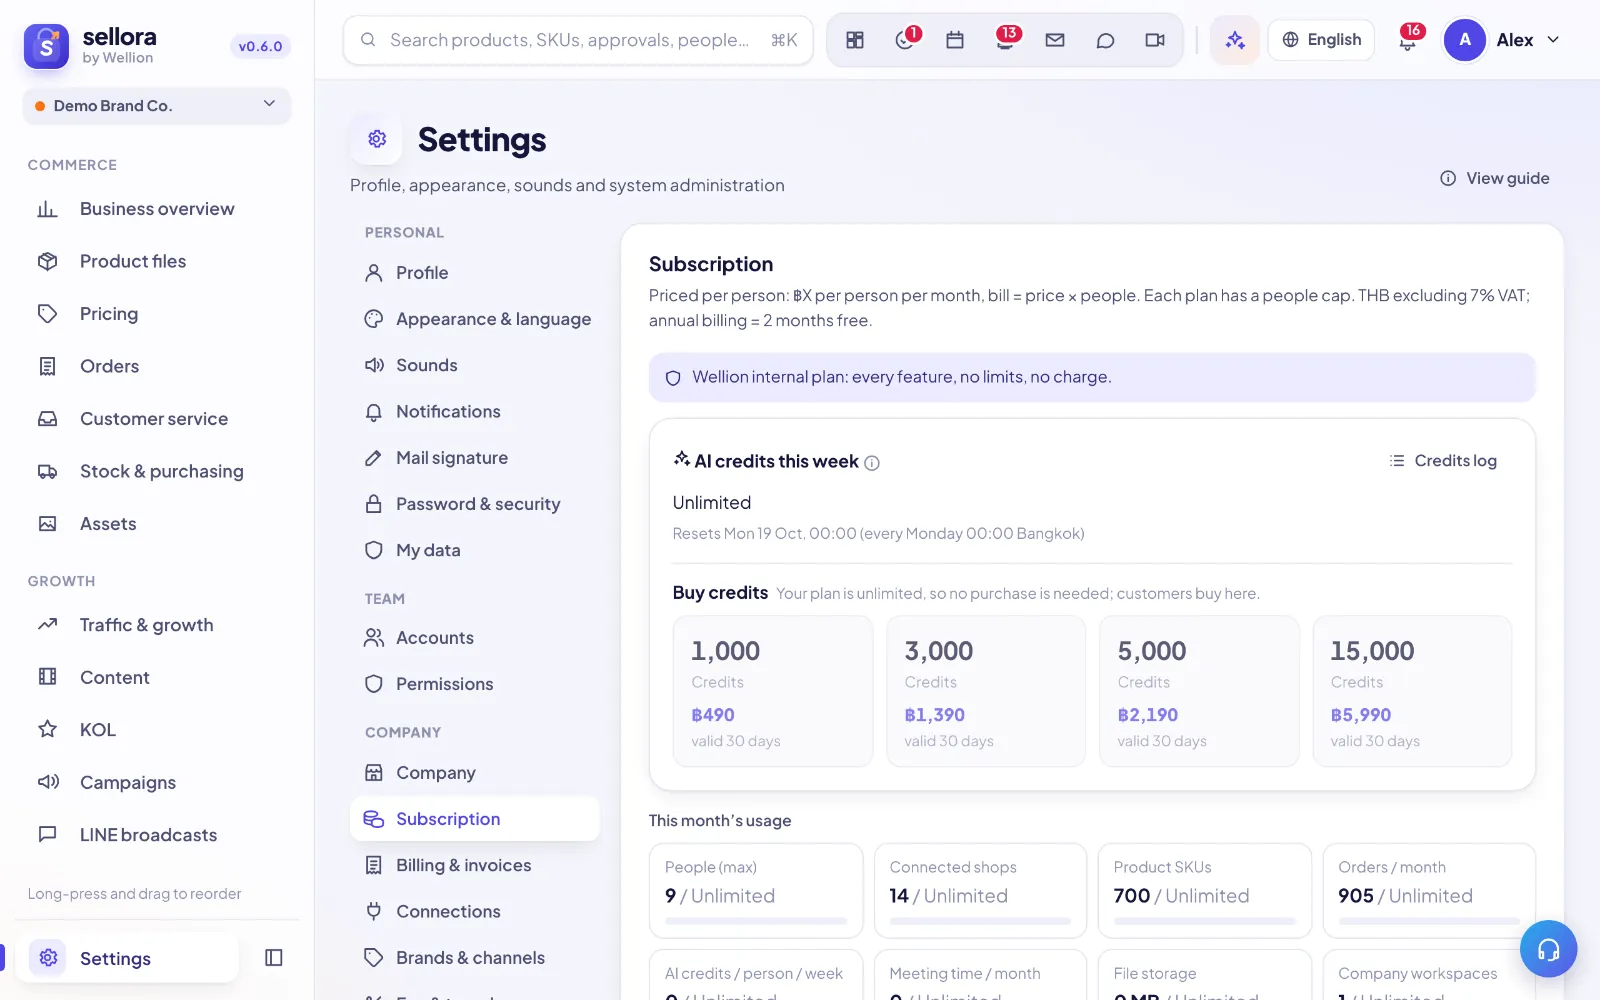Image resolution: width=1600 pixels, height=1000 pixels.
Task: Click View guide link
Action: [x=1495, y=178]
